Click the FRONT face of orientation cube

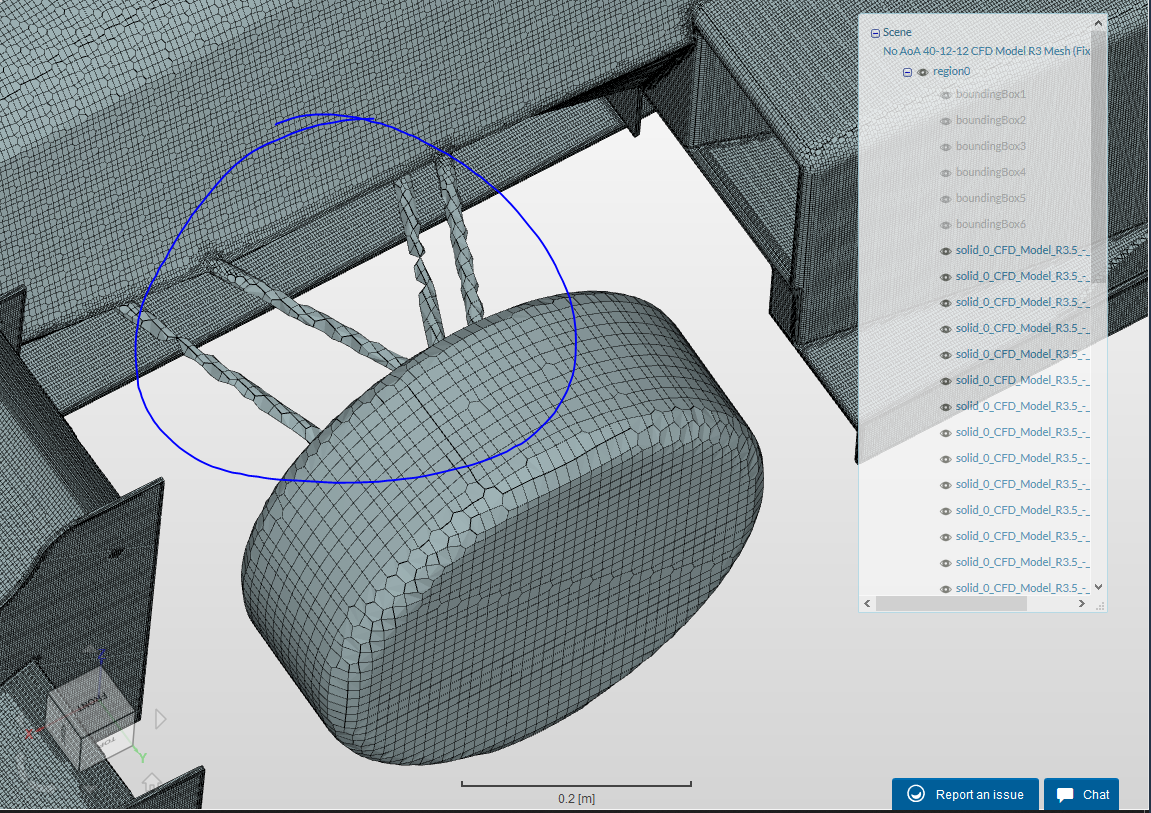click(x=92, y=703)
